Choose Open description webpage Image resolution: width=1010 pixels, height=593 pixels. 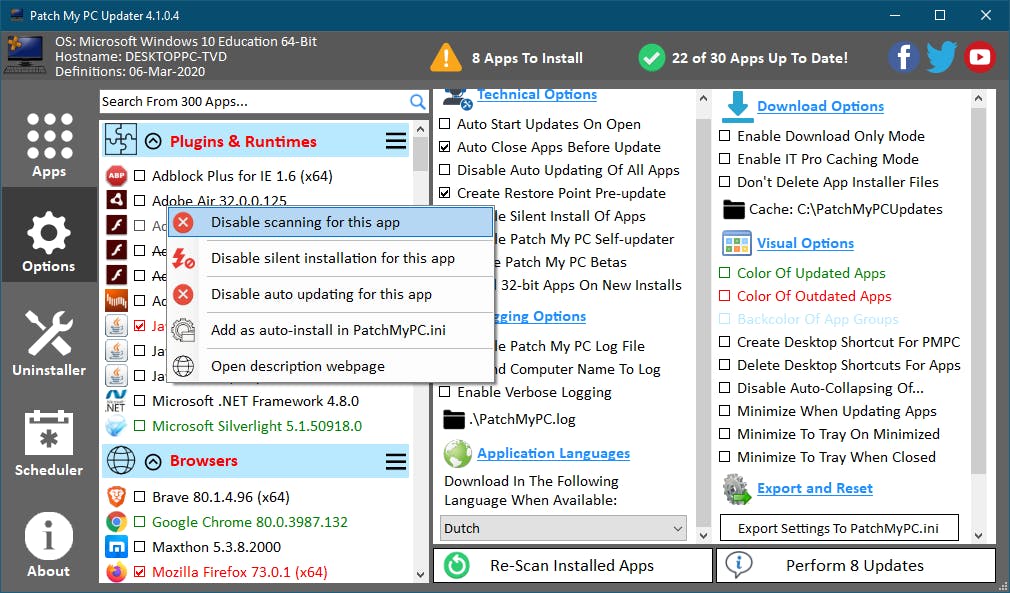pos(330,366)
